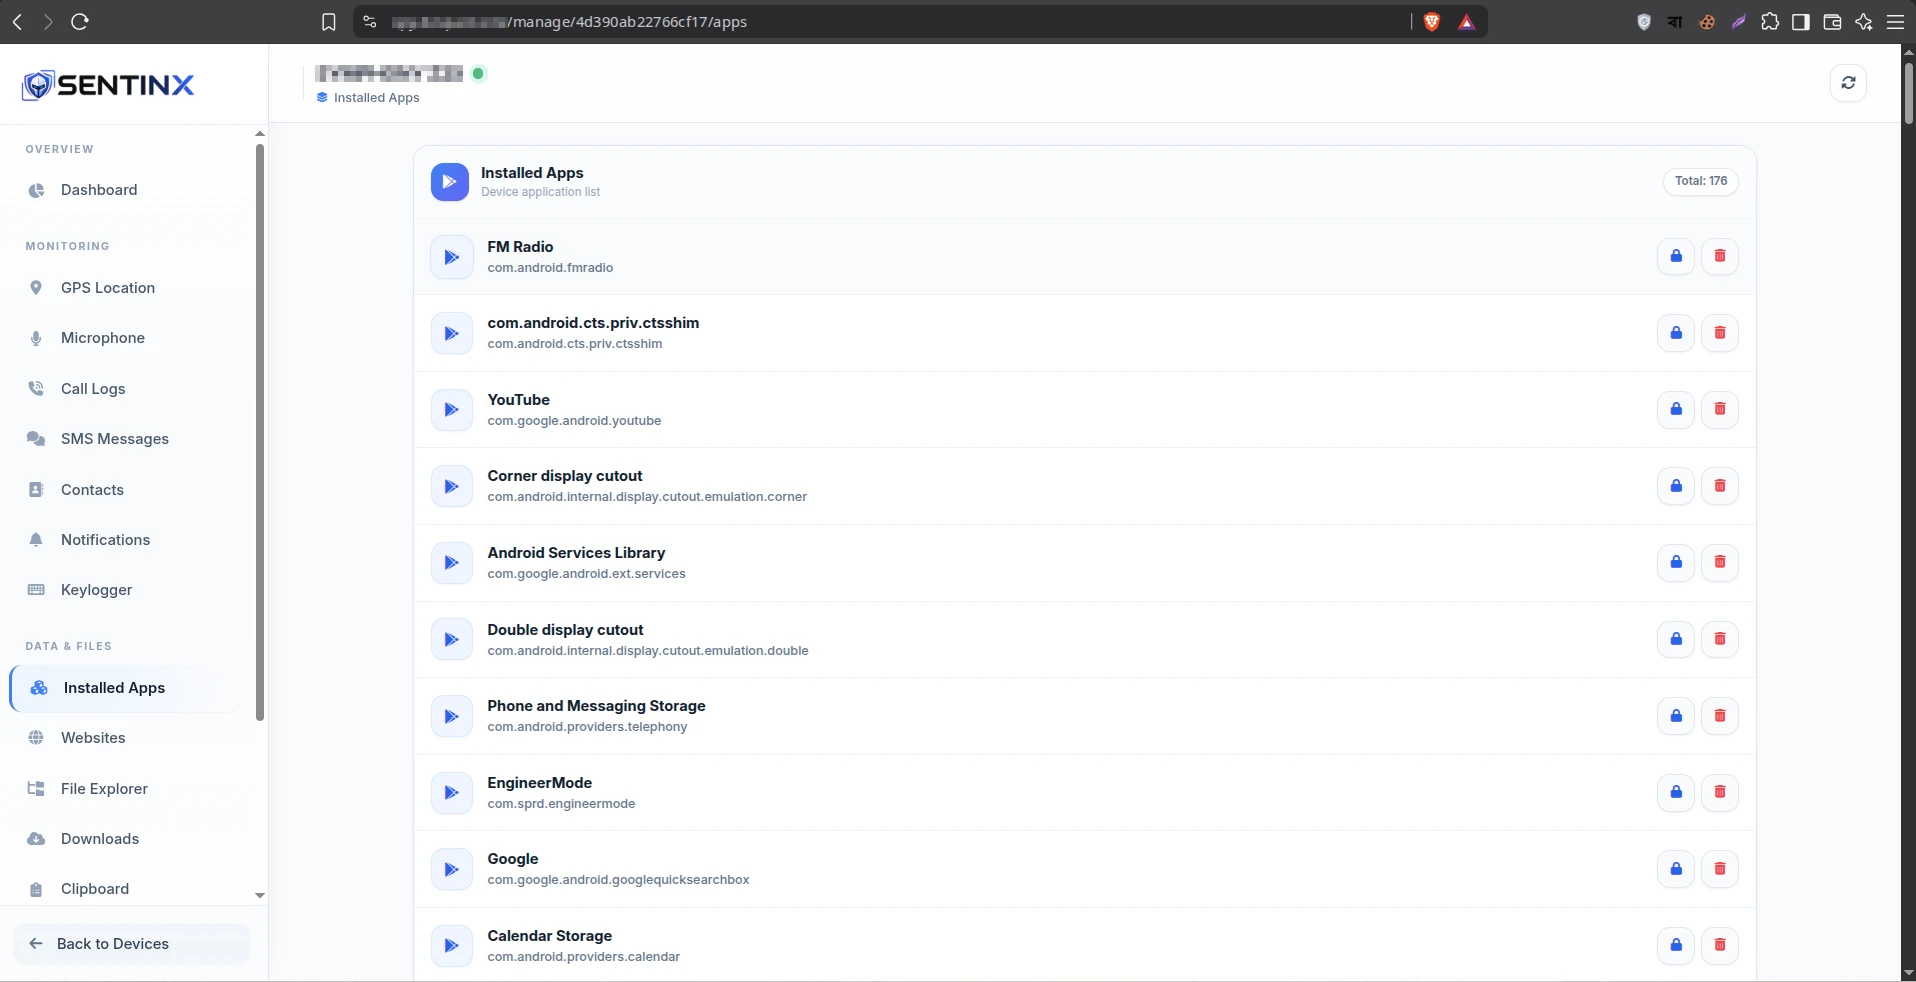The width and height of the screenshot is (1916, 982).
Task: Launch EngineerMode via its play icon
Action: coord(451,793)
